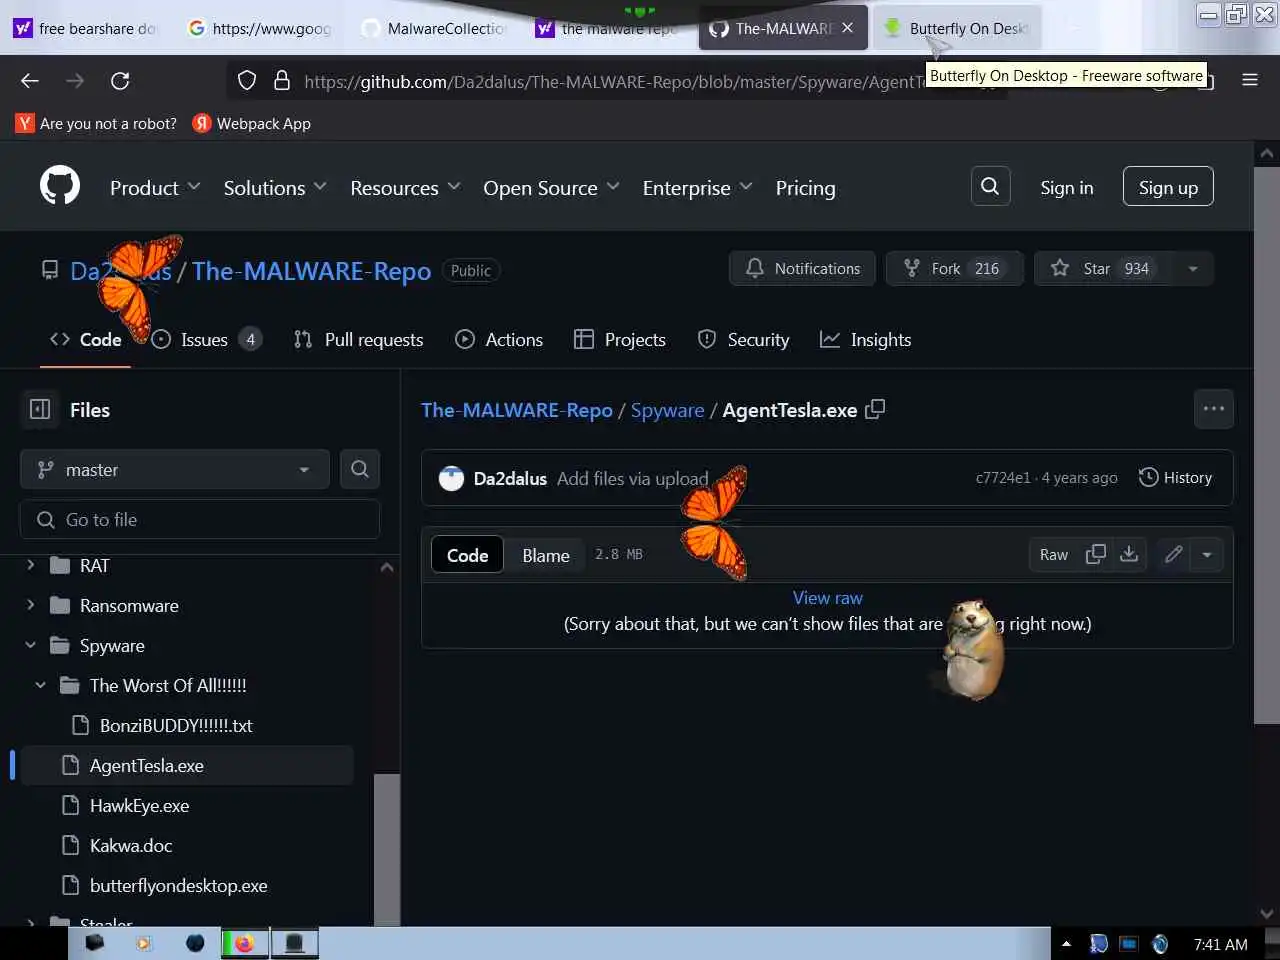
Task: Click the Sign up button
Action: click(1168, 187)
